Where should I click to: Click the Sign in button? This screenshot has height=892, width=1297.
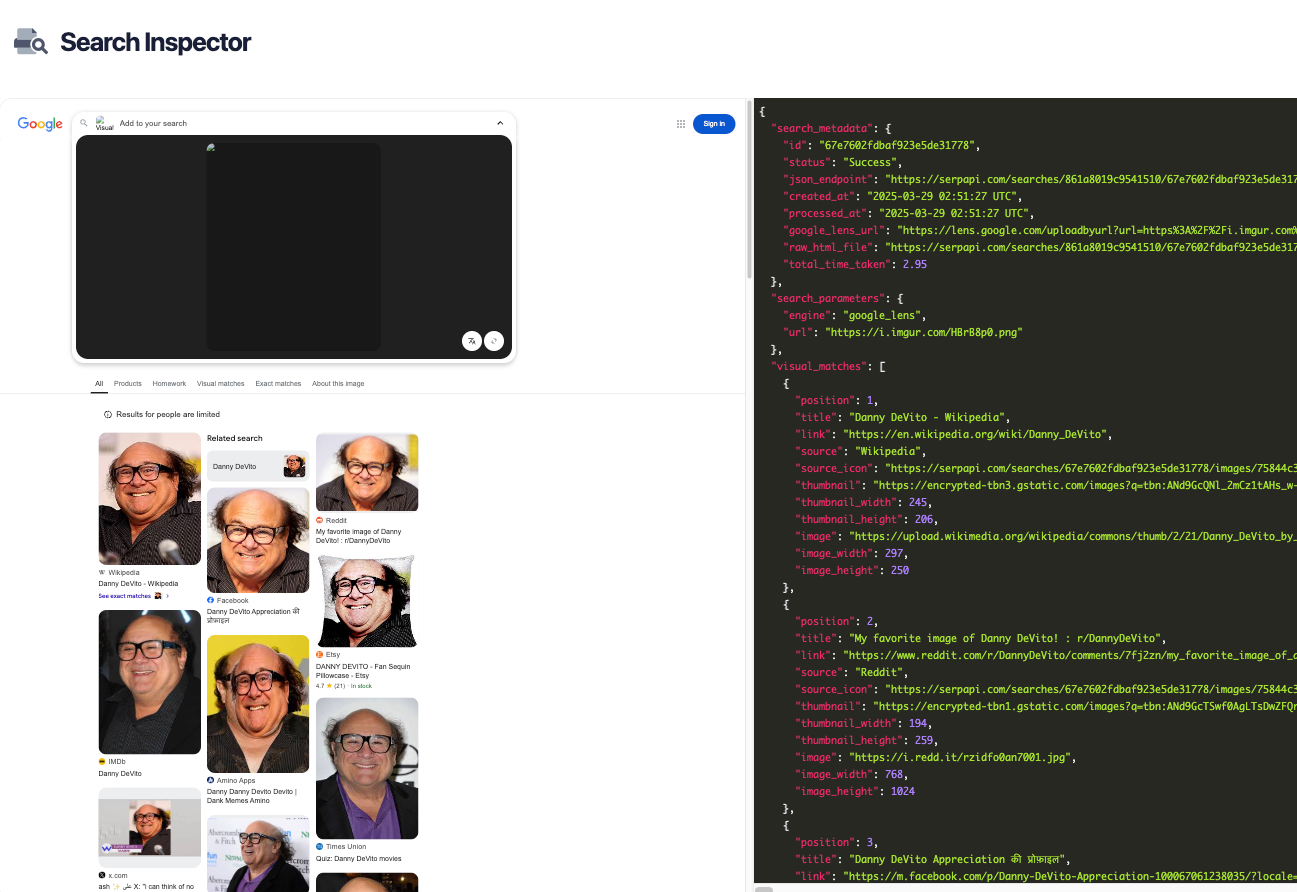pyautogui.click(x=714, y=124)
